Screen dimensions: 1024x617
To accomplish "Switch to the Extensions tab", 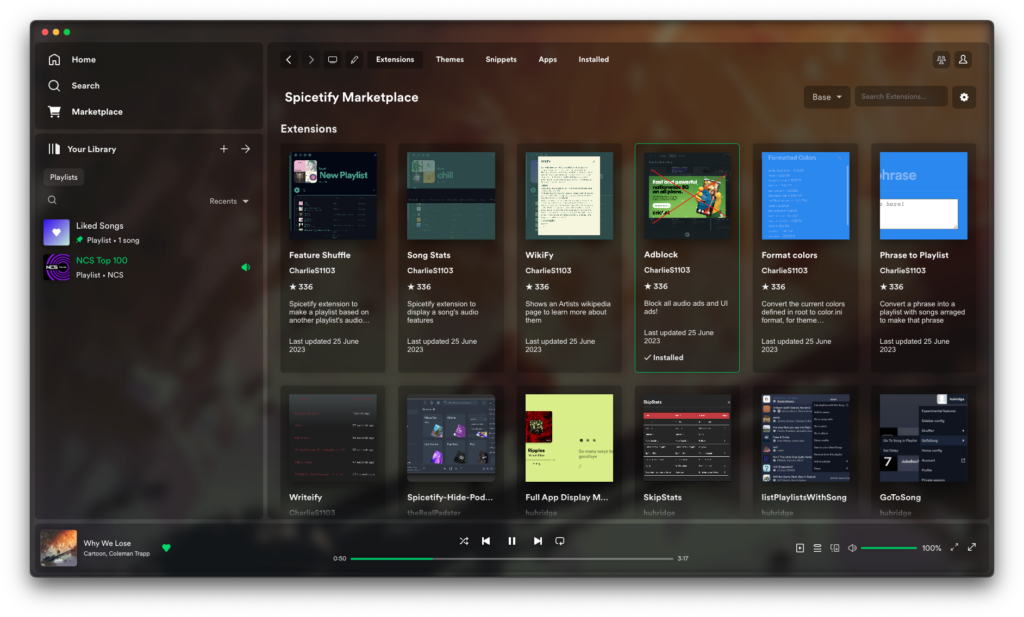I will click(x=395, y=59).
